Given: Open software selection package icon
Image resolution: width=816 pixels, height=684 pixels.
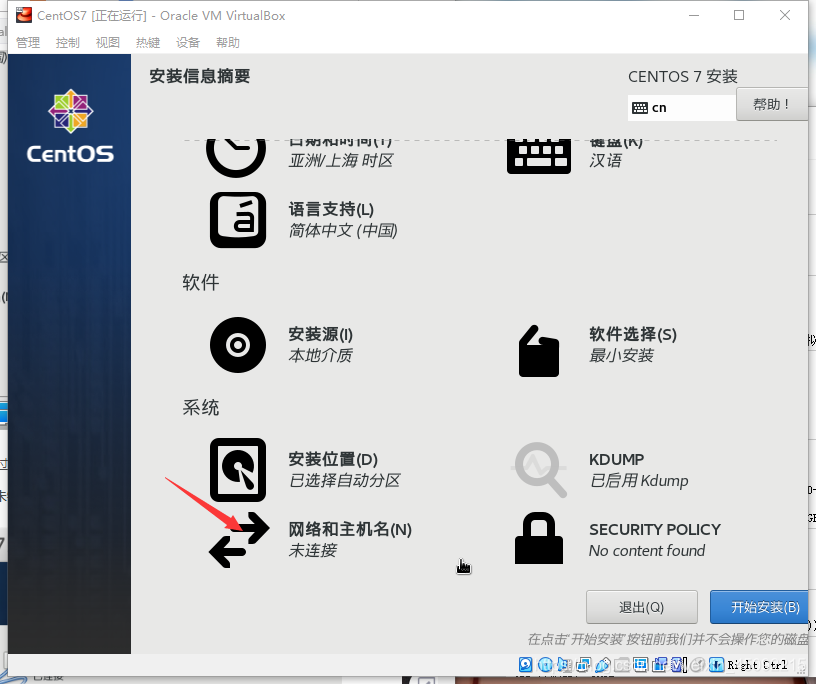Looking at the screenshot, I should [x=539, y=350].
